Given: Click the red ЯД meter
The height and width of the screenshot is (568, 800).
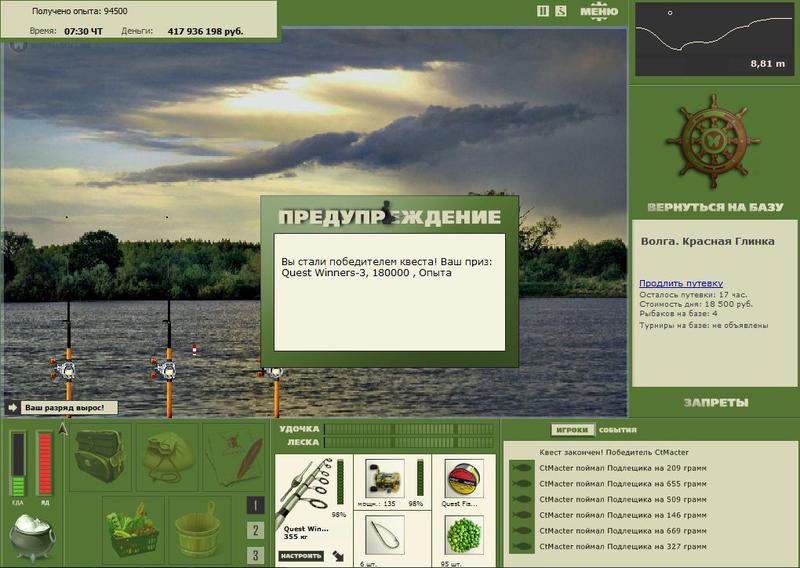Looking at the screenshot, I should coord(44,463).
